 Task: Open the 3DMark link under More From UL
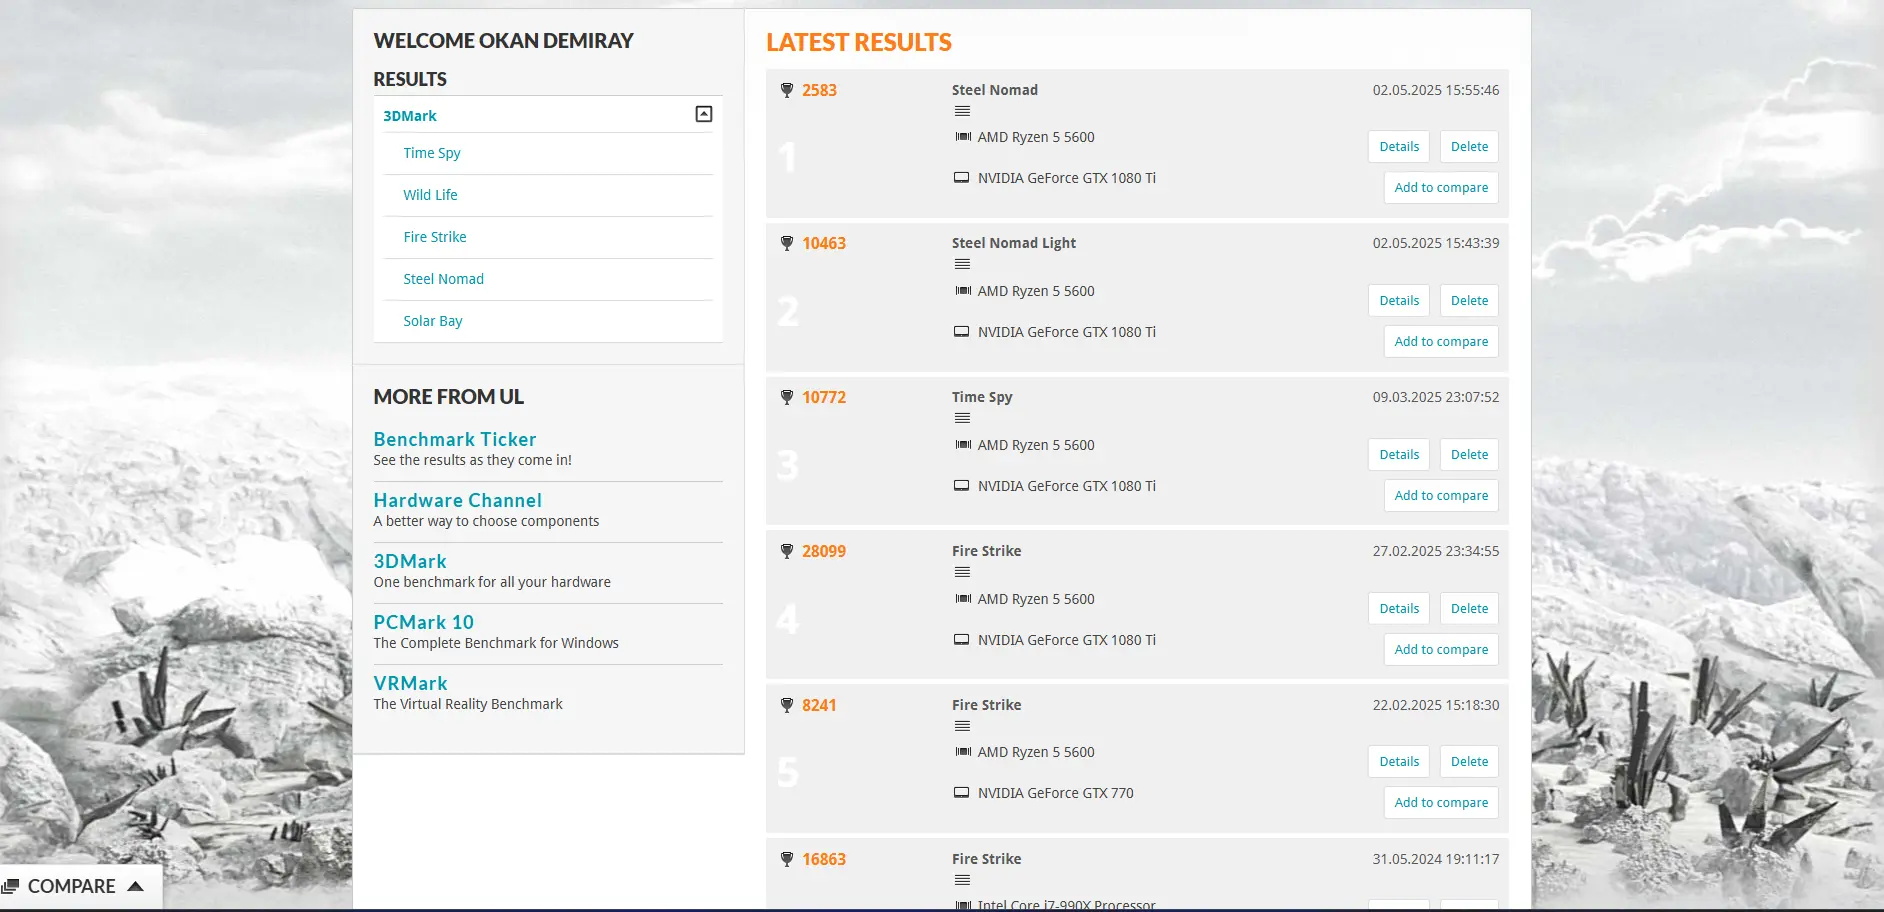coord(410,561)
